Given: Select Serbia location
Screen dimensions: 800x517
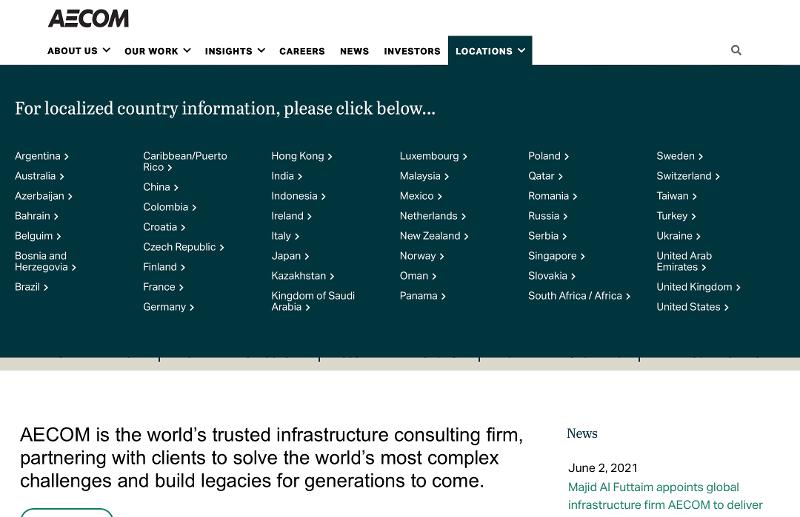Looking at the screenshot, I should [x=547, y=236].
